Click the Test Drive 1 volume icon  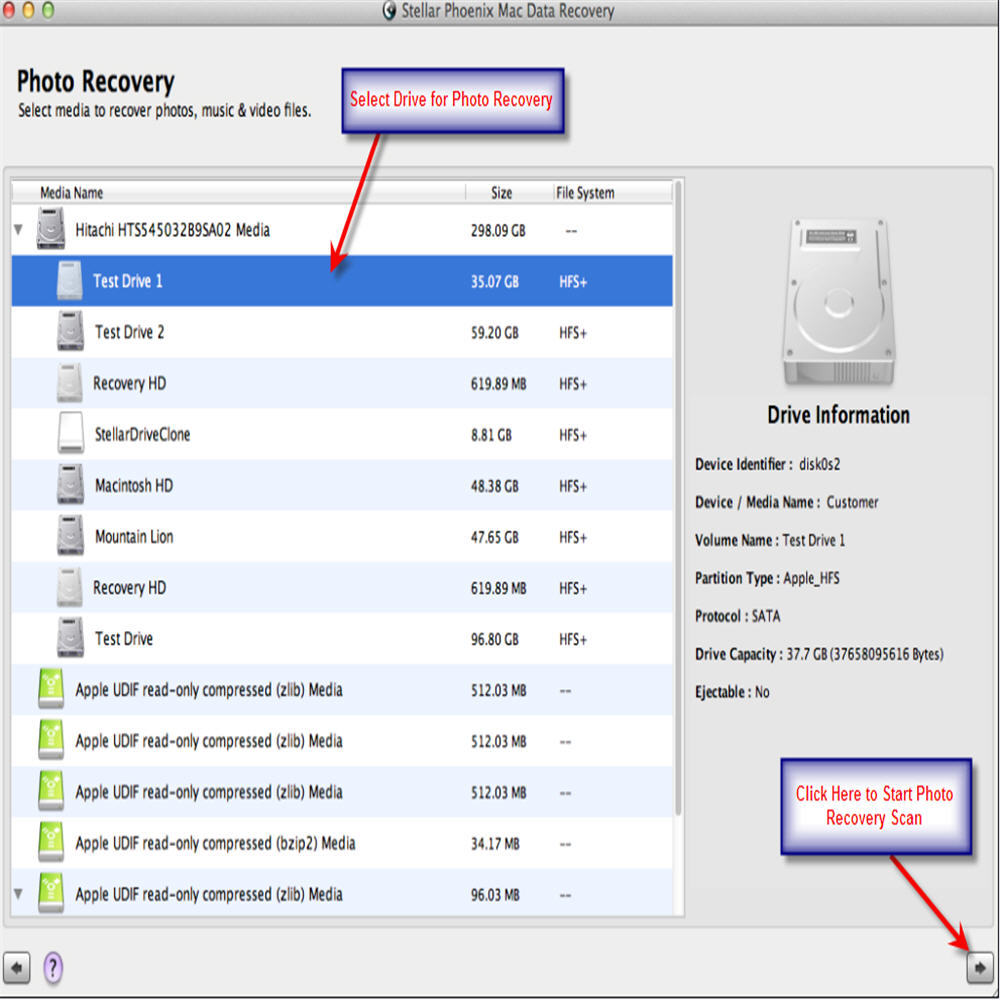coord(70,280)
